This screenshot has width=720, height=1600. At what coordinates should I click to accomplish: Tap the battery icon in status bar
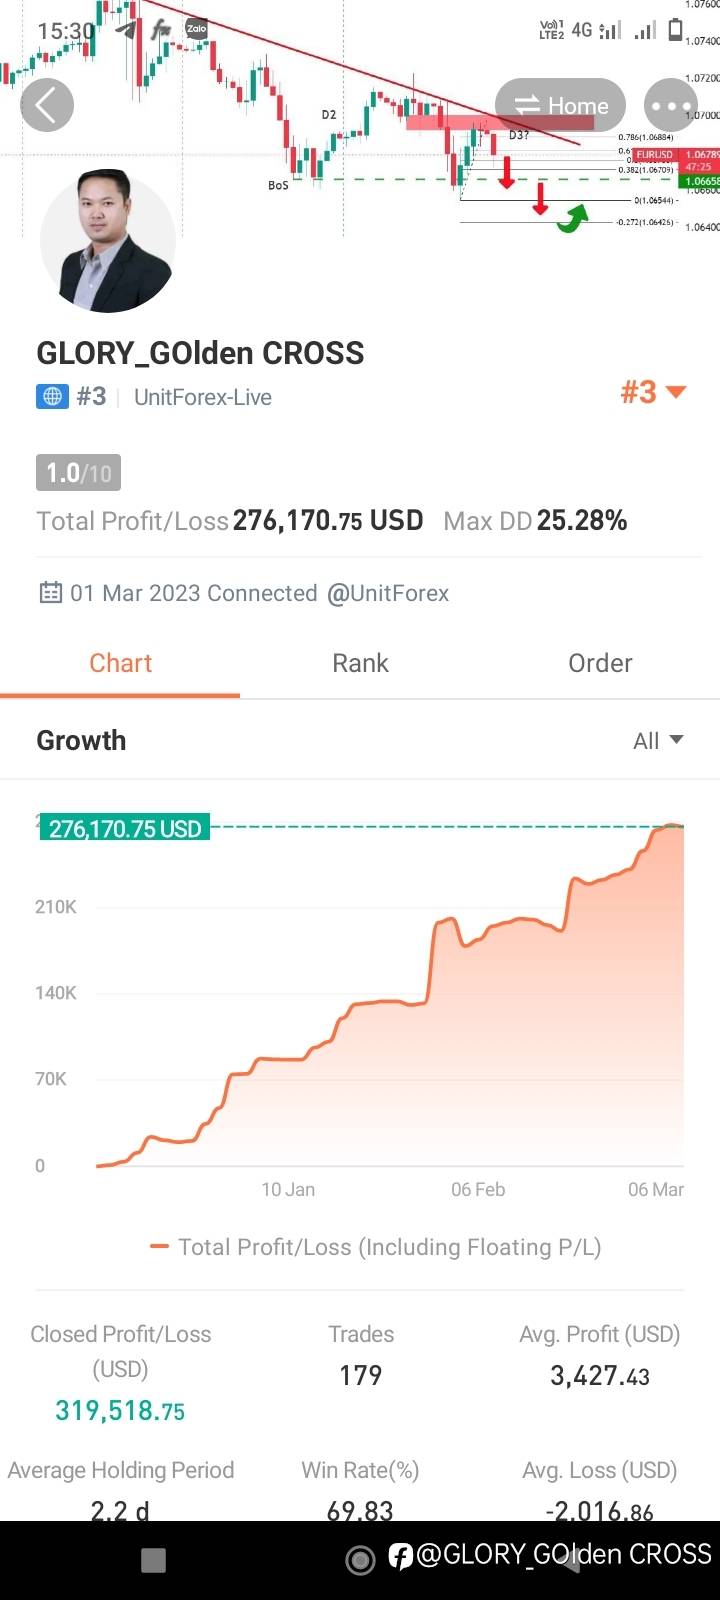point(675,31)
